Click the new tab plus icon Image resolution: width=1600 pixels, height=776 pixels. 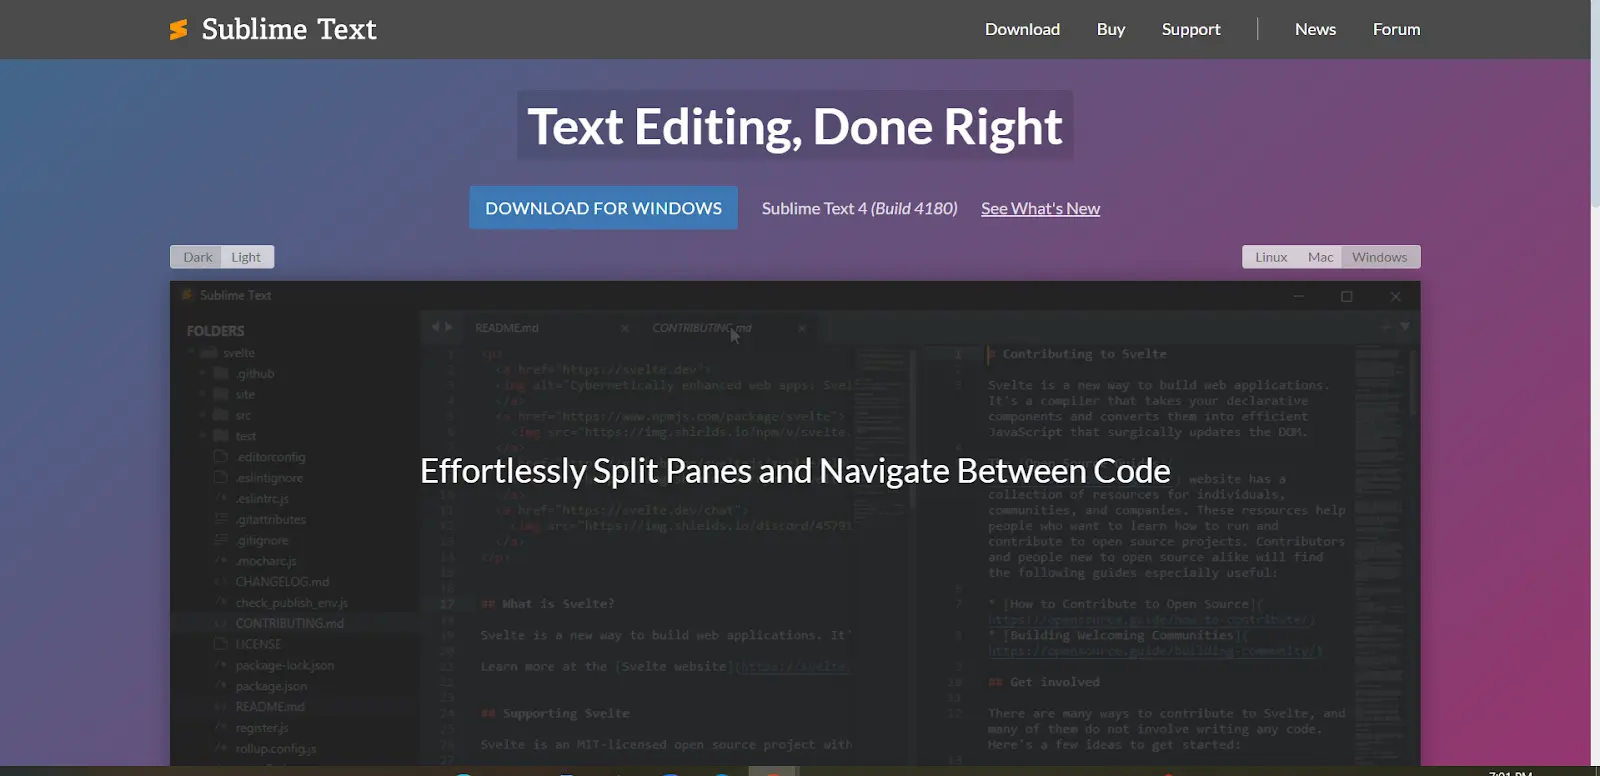click(x=1385, y=327)
